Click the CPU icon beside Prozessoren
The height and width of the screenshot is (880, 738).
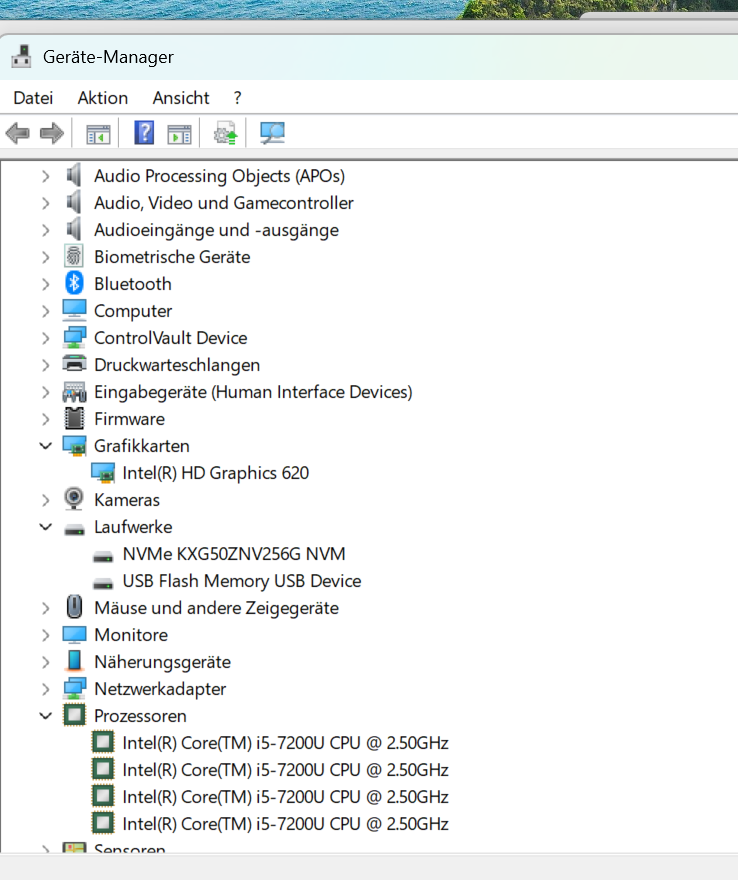pos(74,715)
